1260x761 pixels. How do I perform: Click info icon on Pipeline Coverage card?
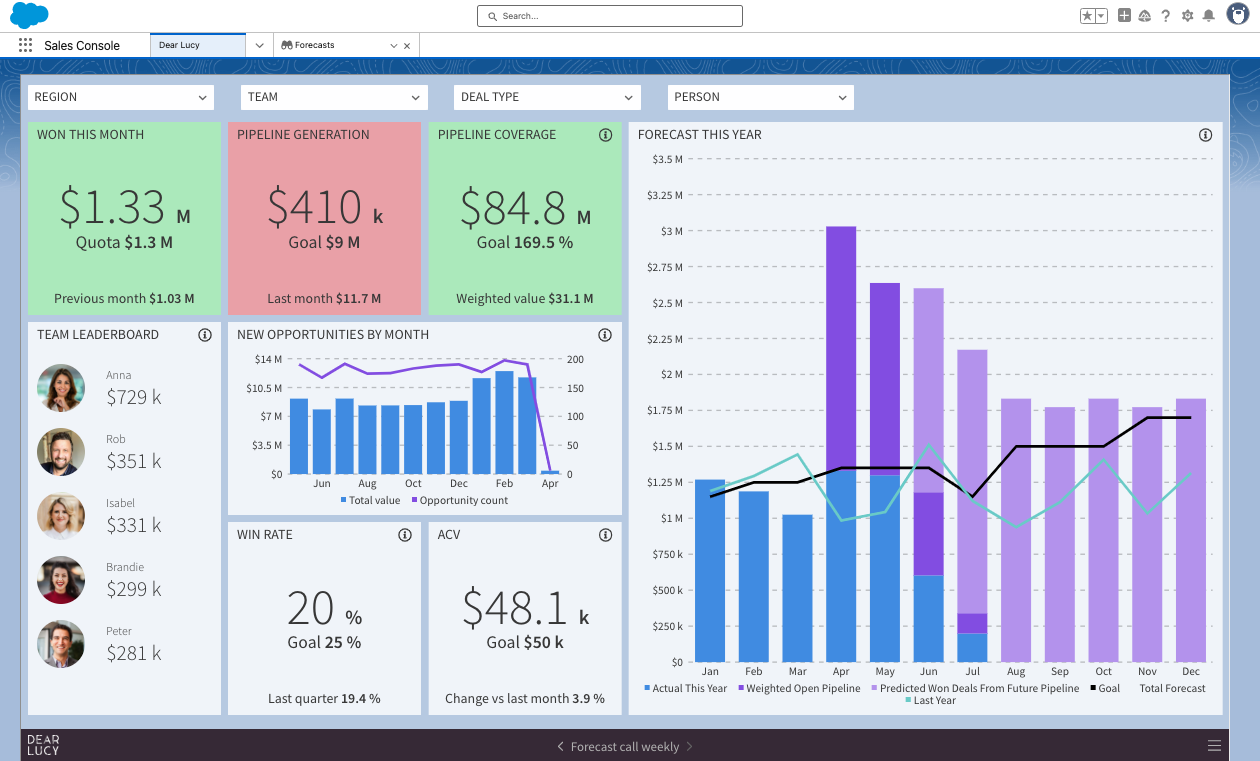pyautogui.click(x=605, y=135)
